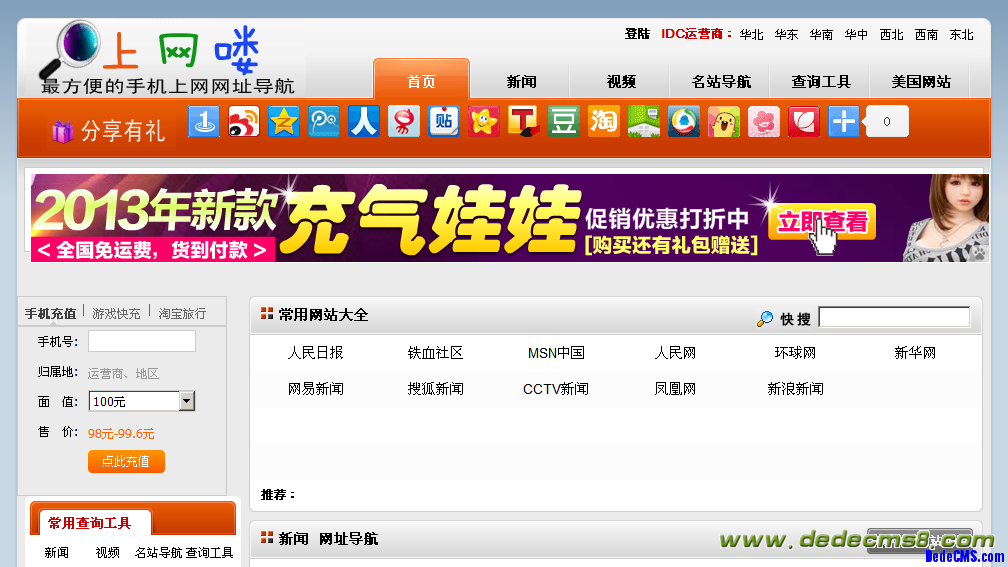Open the 美国网站 tab
This screenshot has height=567, width=1008.
pyautogui.click(x=921, y=82)
